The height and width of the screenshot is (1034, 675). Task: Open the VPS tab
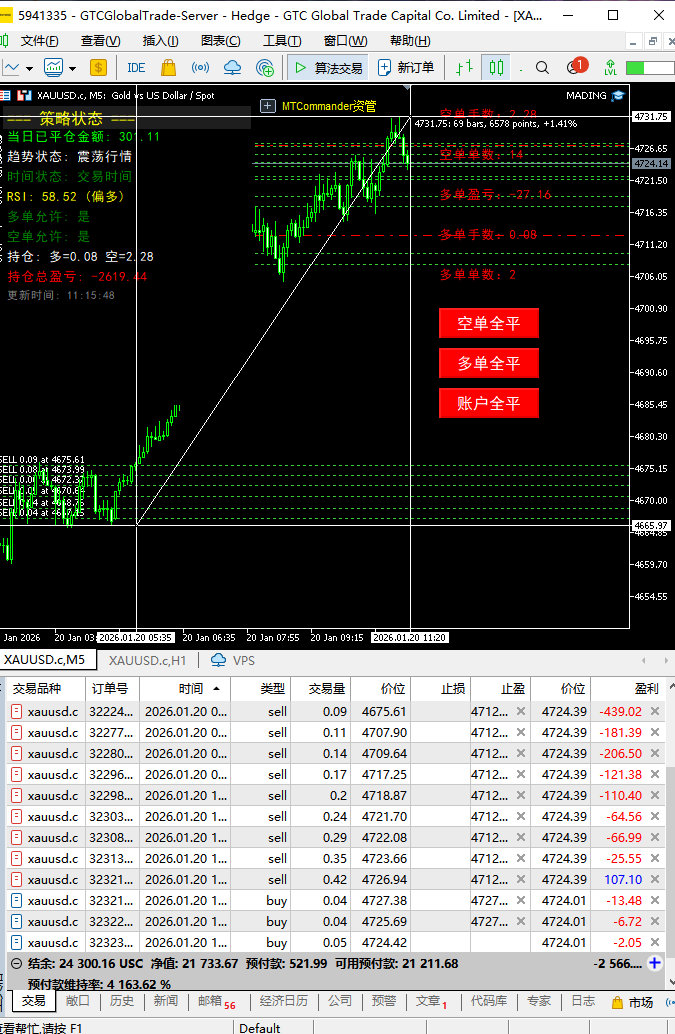pyautogui.click(x=233, y=660)
